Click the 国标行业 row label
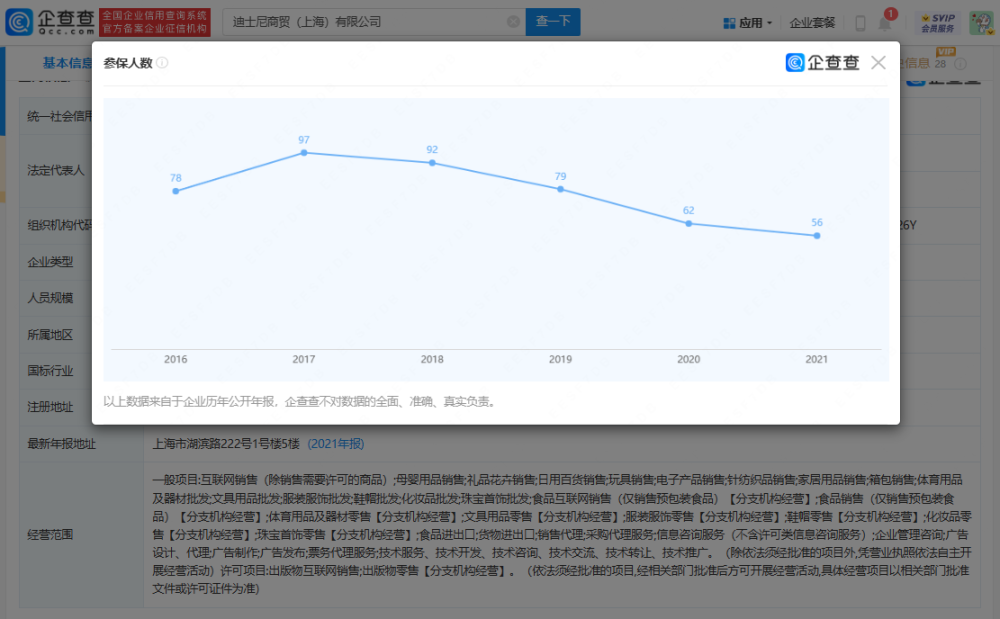This screenshot has height=619, width=1000. point(50,370)
